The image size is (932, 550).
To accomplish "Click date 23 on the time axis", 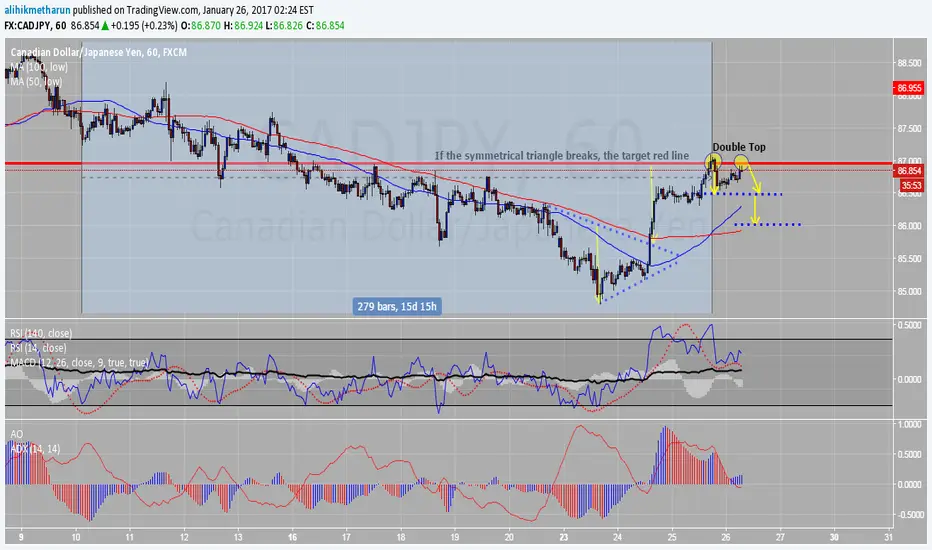I will pyautogui.click(x=563, y=537).
